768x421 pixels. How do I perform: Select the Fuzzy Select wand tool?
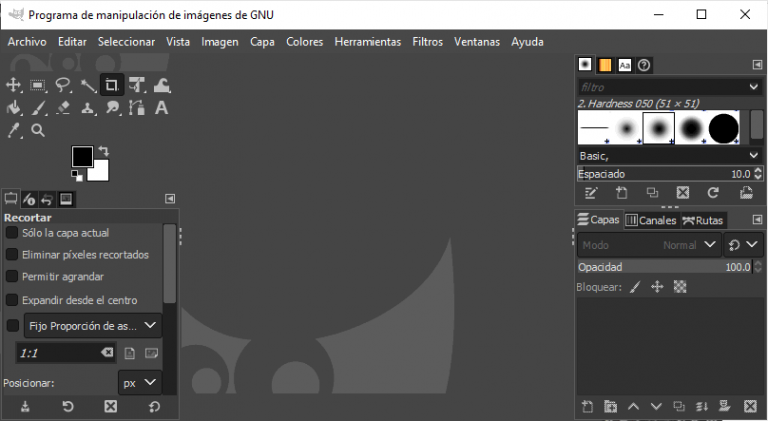pyautogui.click(x=88, y=85)
